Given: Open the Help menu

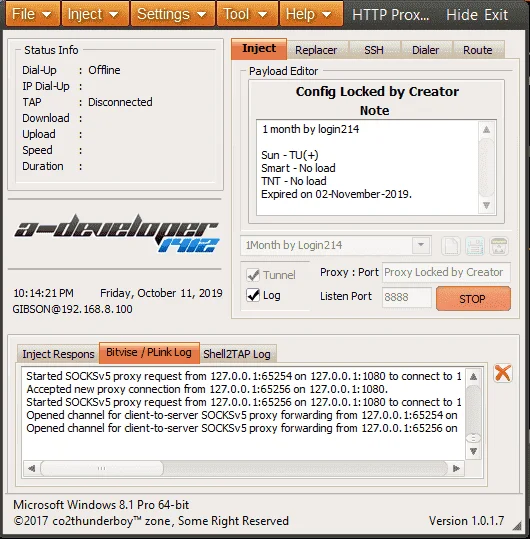Looking at the screenshot, I should [x=311, y=14].
